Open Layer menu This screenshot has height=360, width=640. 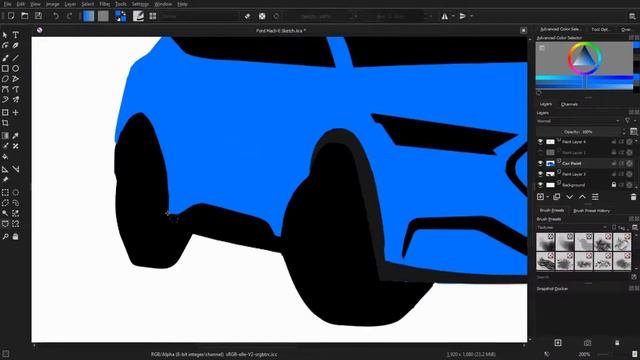click(x=70, y=4)
